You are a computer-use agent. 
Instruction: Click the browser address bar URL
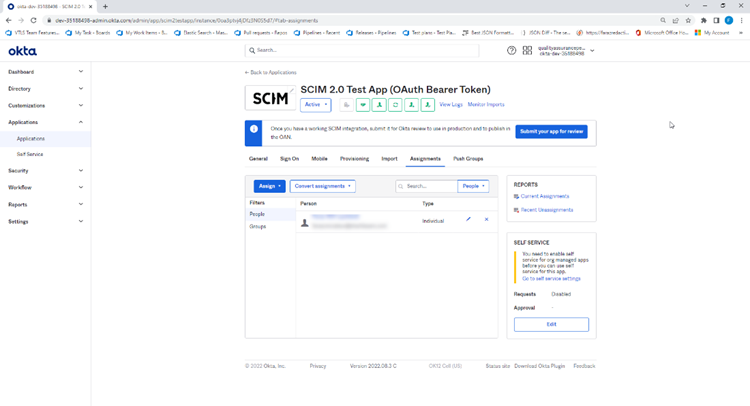[x=187, y=21]
